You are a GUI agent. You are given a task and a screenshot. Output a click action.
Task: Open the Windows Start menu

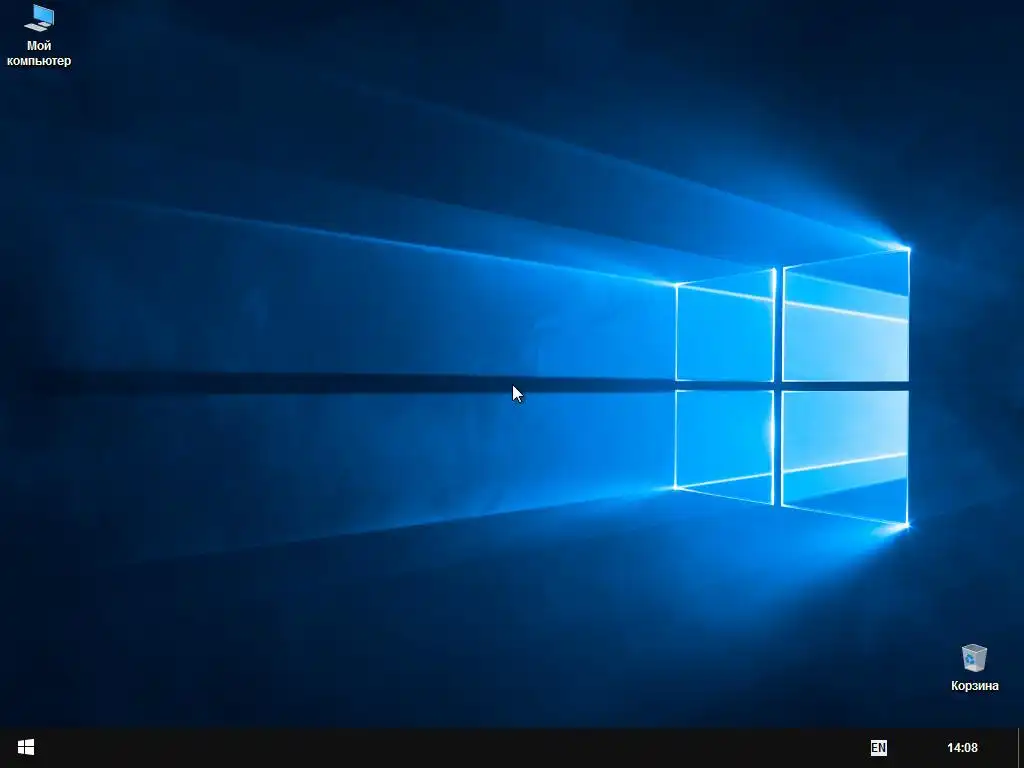(x=25, y=747)
